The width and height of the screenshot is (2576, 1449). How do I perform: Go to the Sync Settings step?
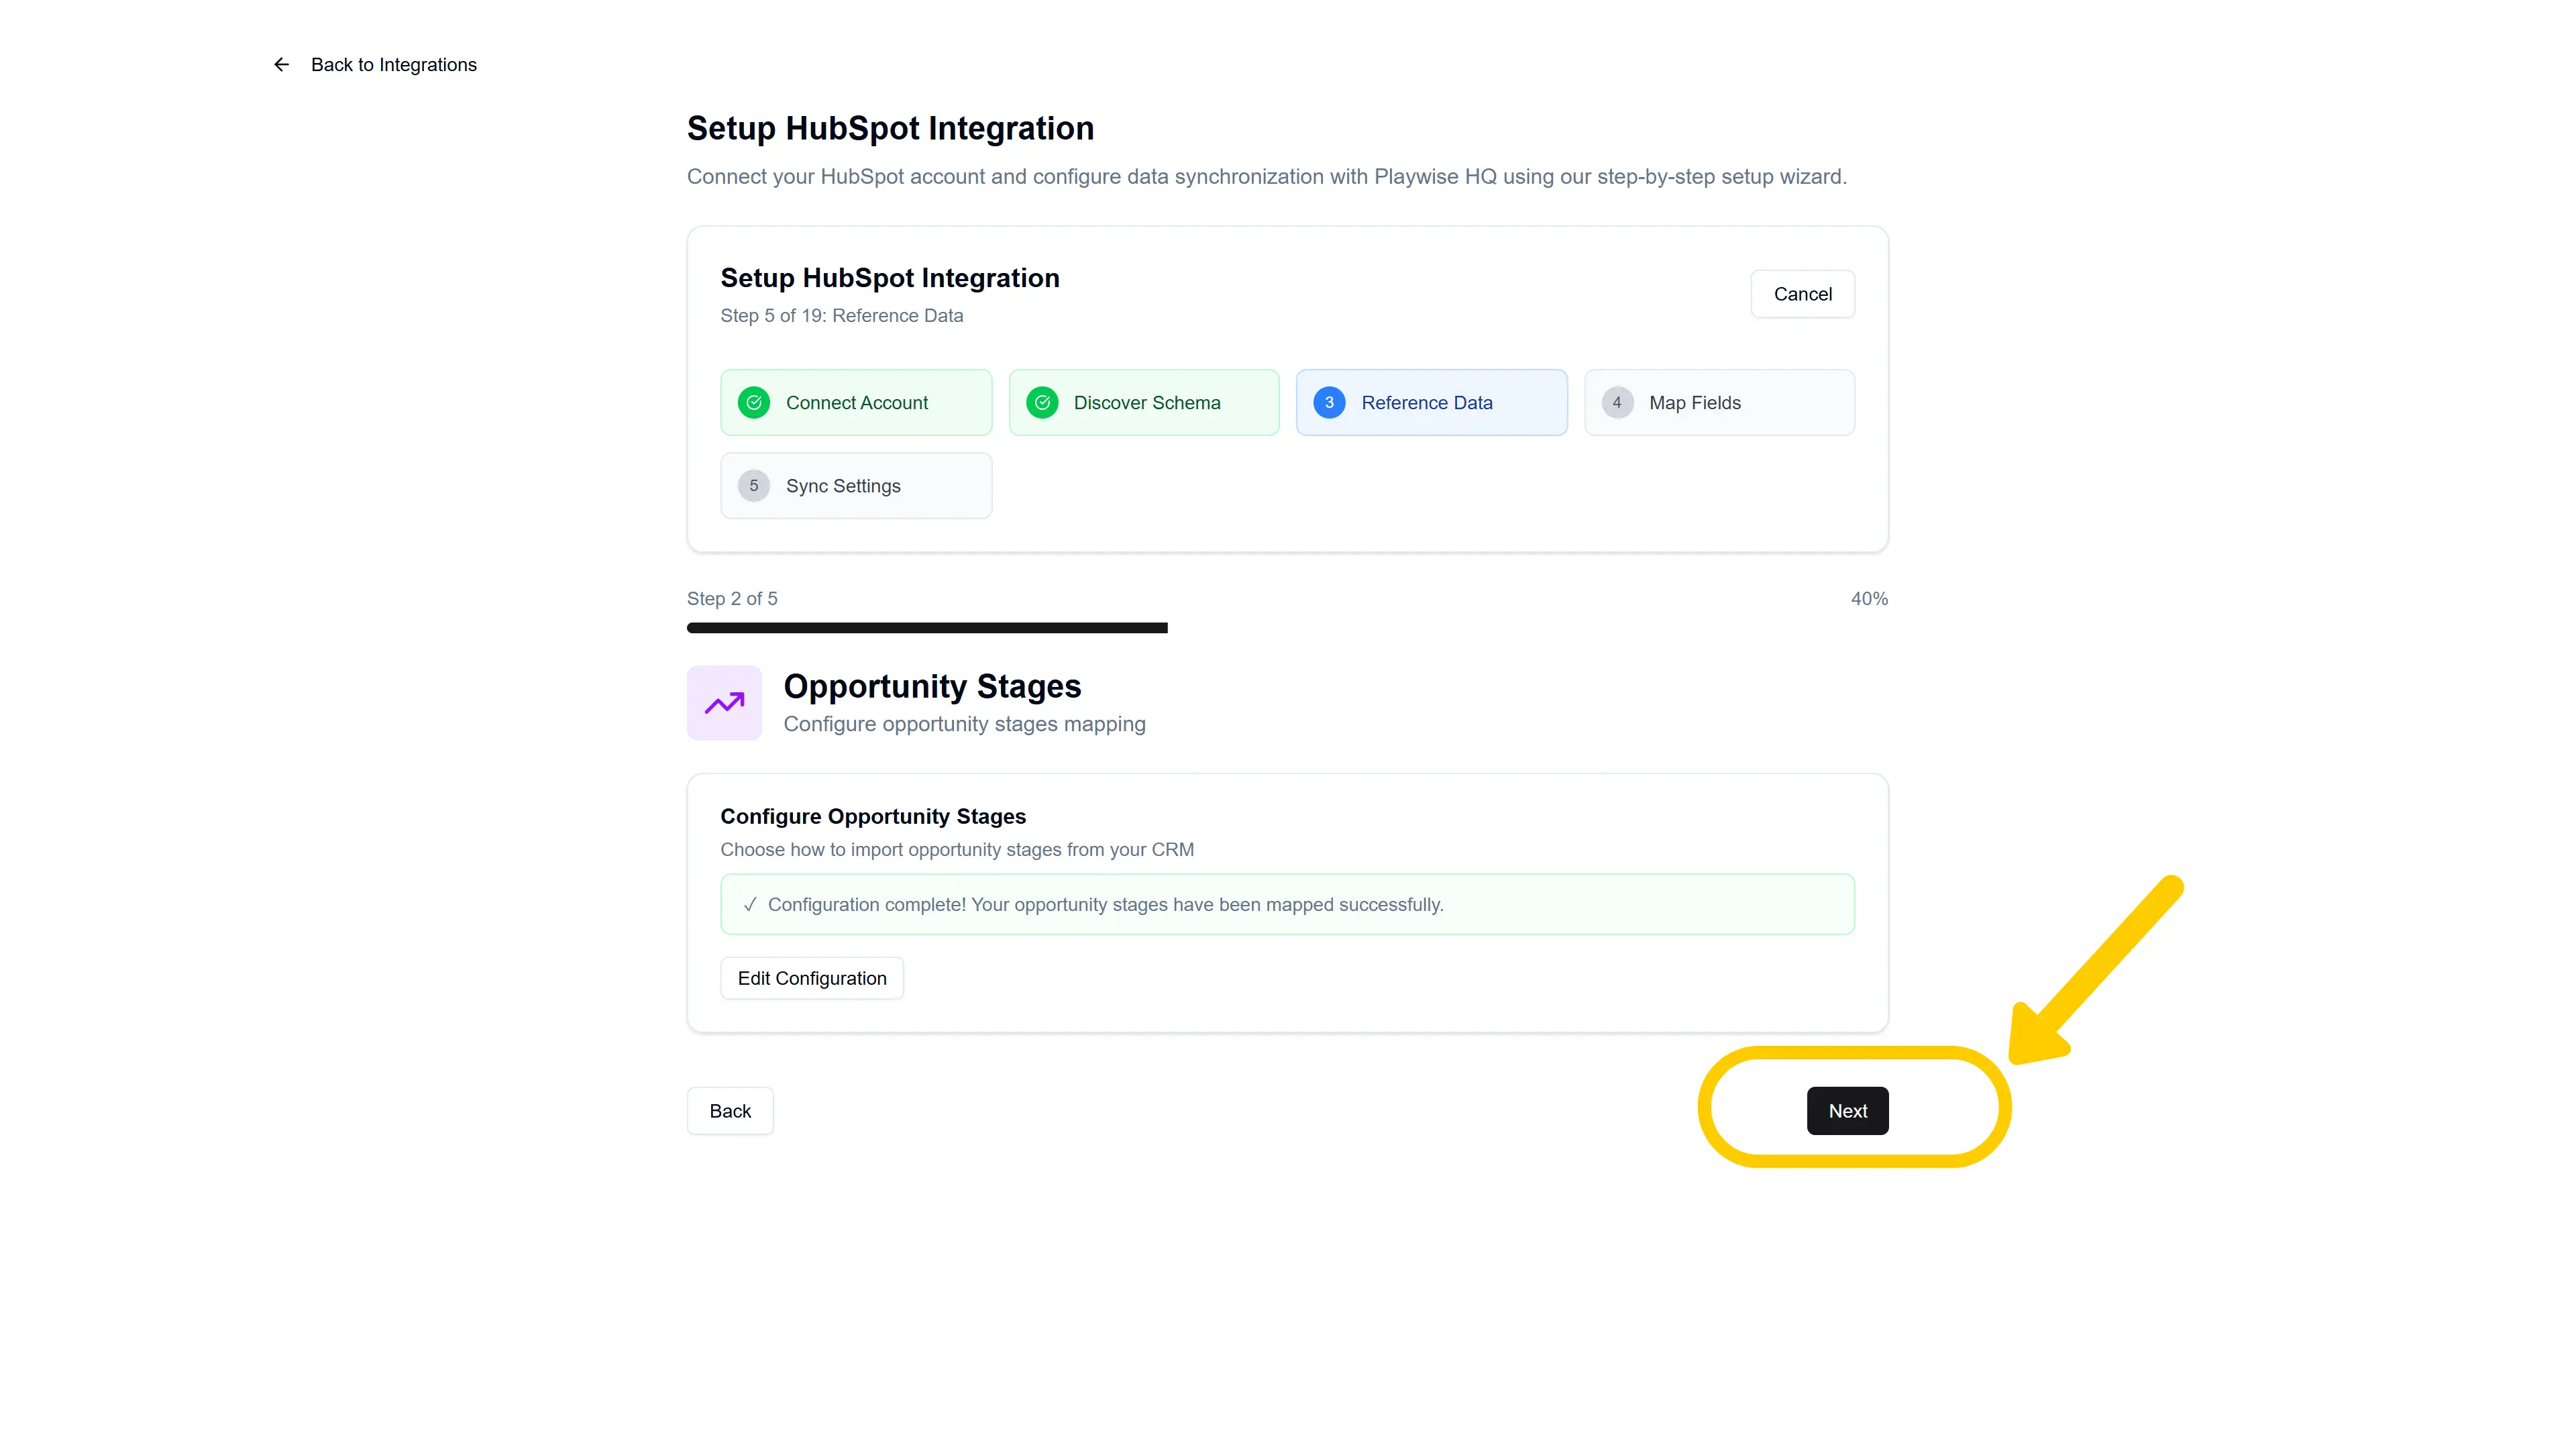click(856, 486)
